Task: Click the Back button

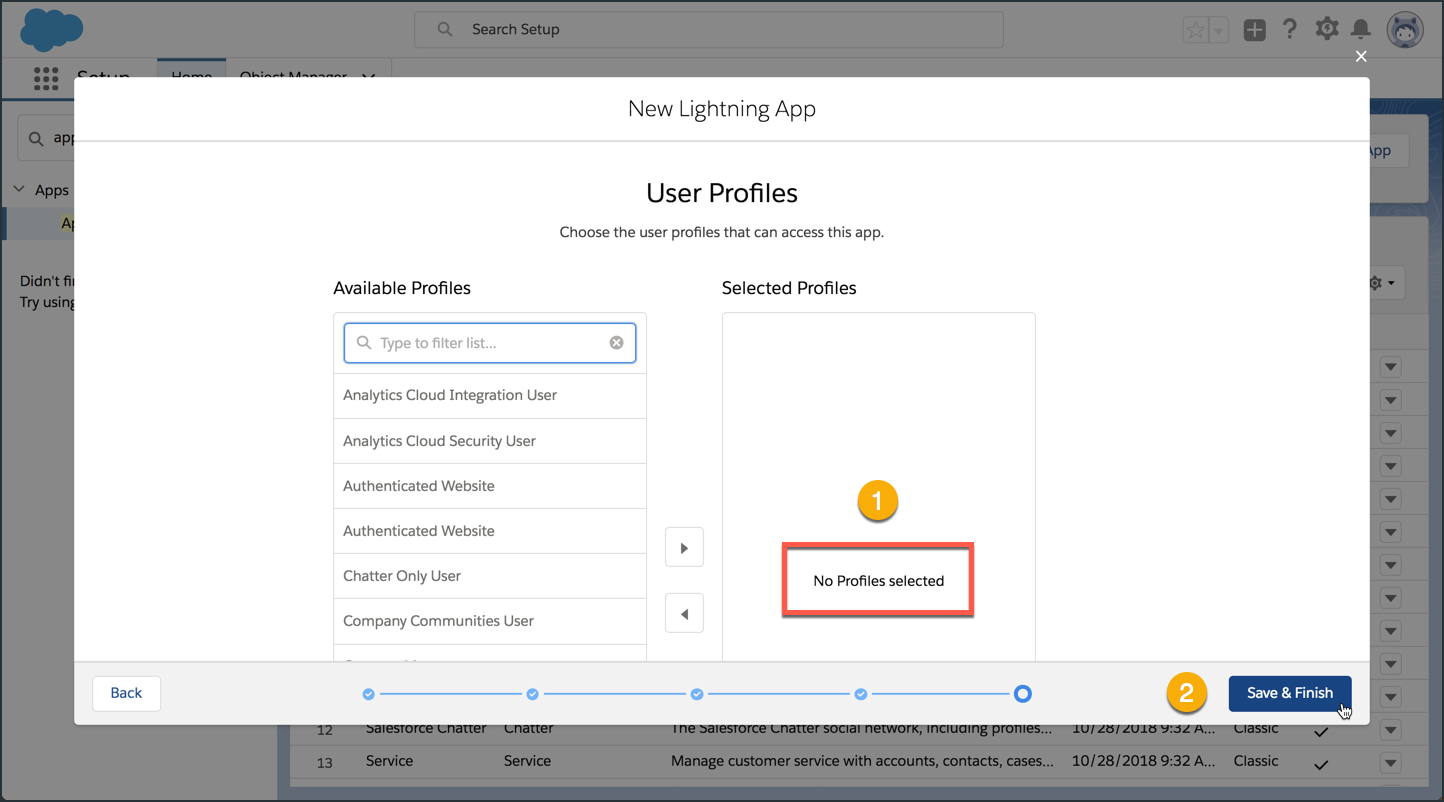Action: (127, 693)
